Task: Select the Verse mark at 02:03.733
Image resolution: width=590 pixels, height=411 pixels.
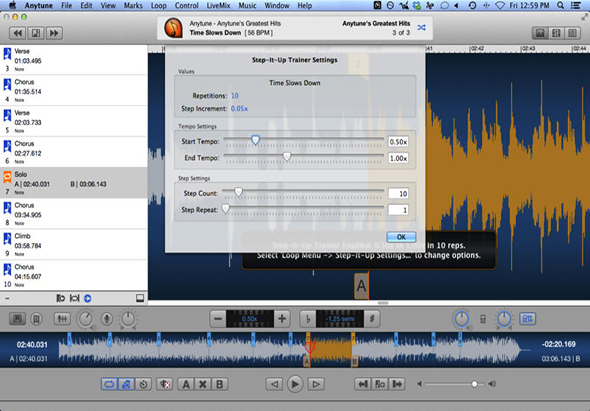Action: [74, 121]
